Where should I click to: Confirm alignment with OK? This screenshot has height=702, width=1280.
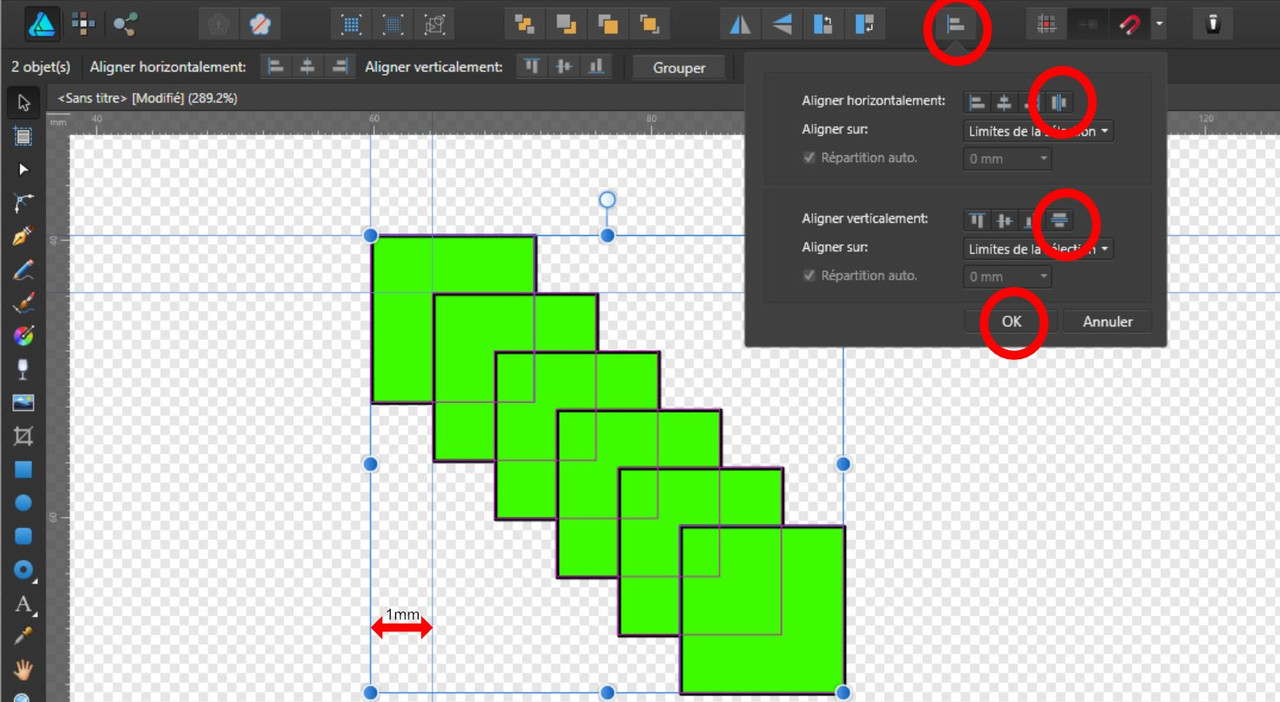[x=1011, y=322]
